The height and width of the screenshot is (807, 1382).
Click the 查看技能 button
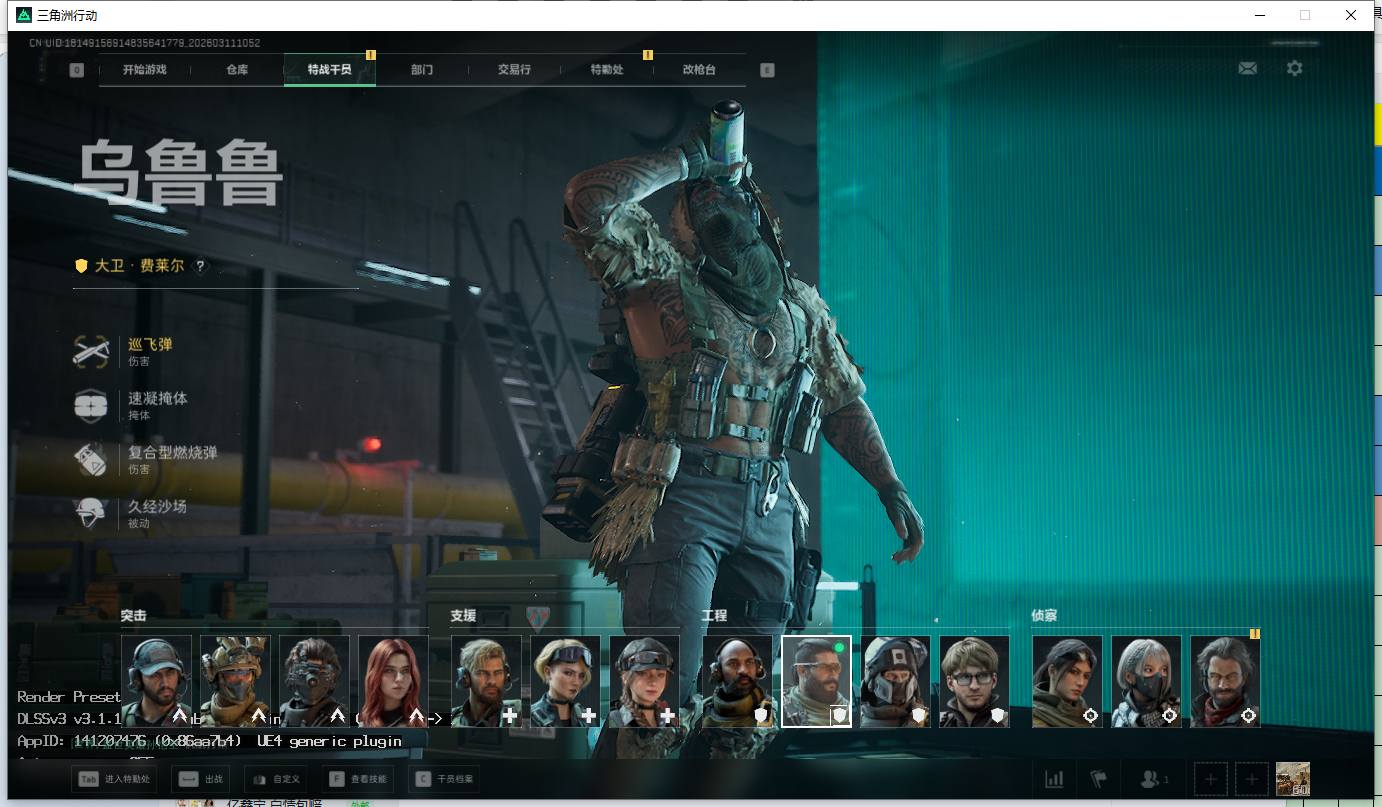click(x=359, y=779)
